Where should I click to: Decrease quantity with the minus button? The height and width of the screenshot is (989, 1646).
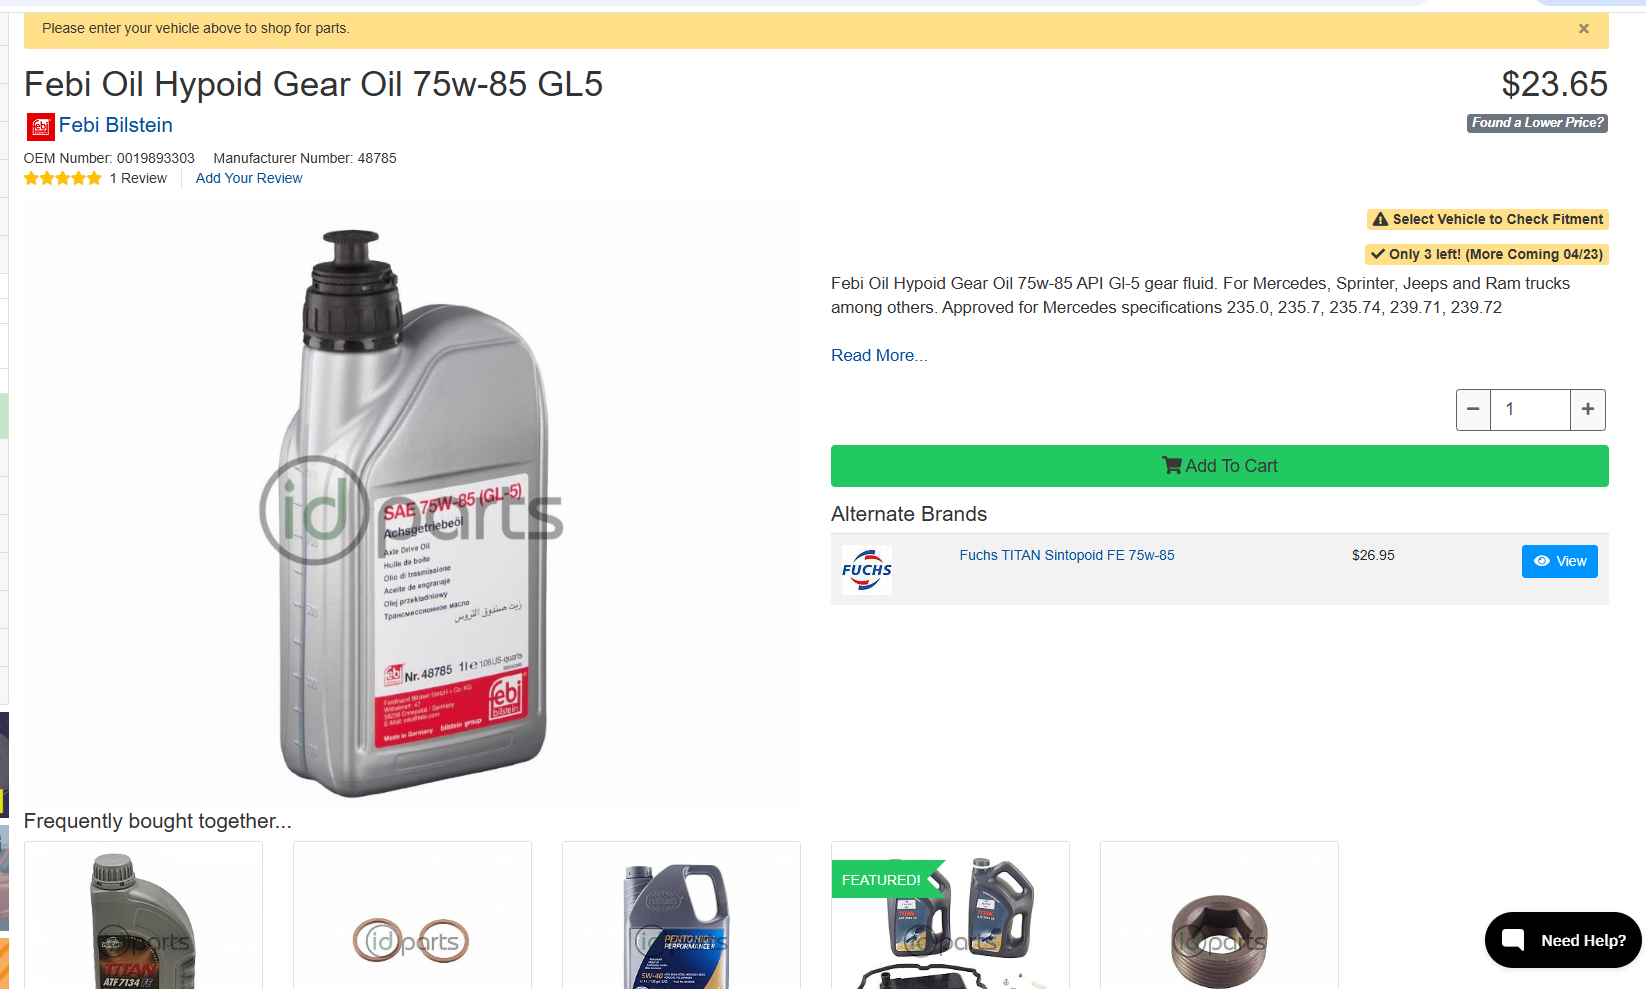[x=1473, y=410]
